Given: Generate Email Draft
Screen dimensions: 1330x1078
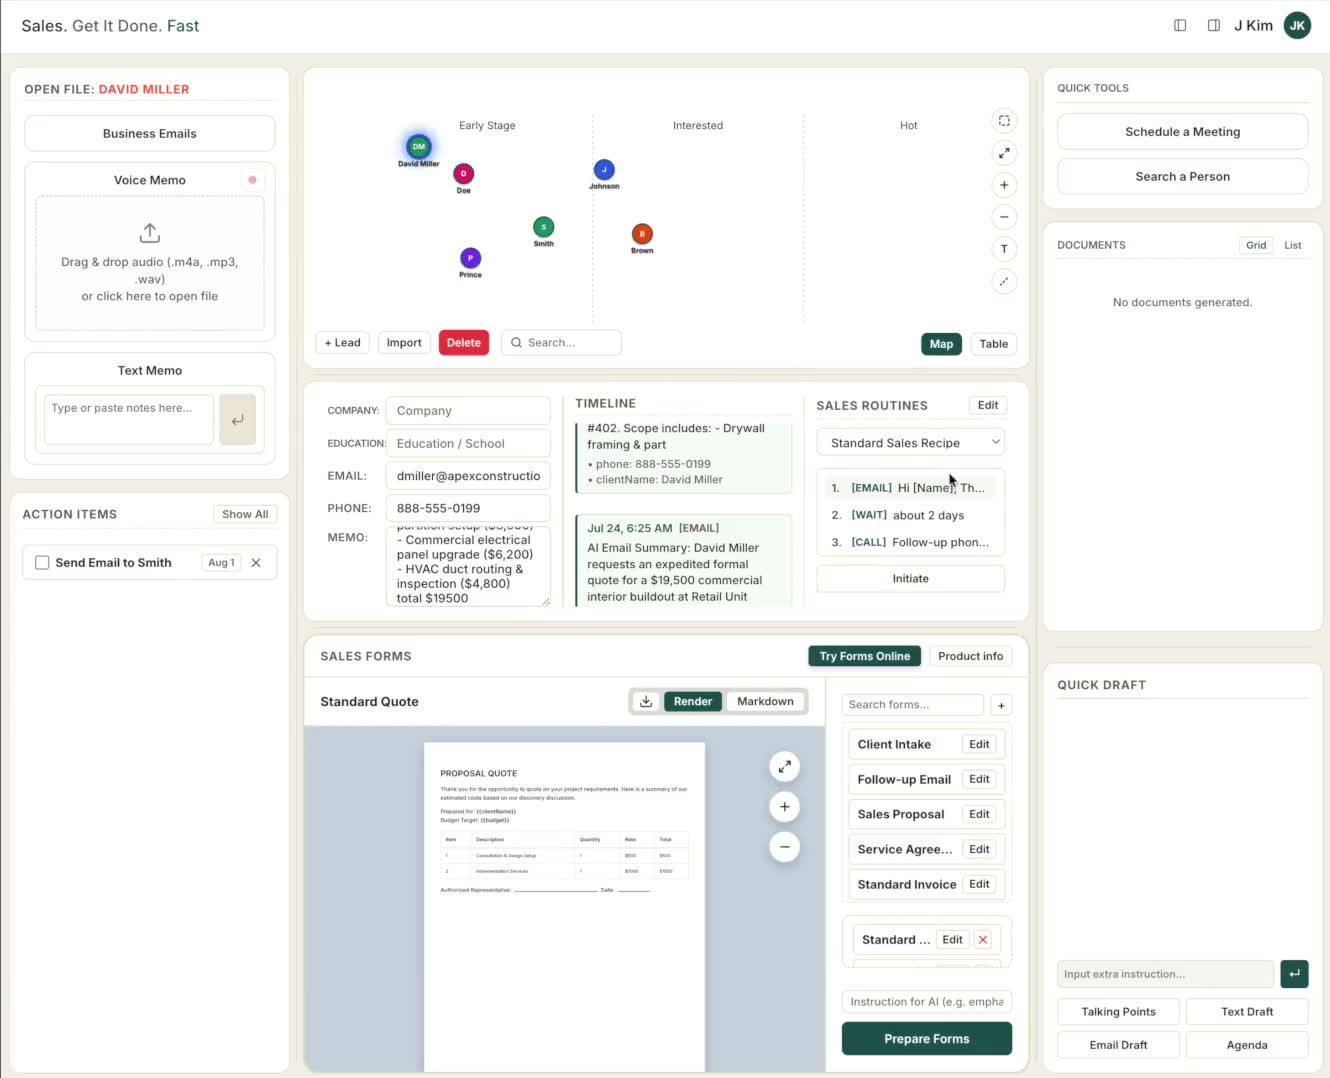Looking at the screenshot, I should pyautogui.click(x=1118, y=1045).
